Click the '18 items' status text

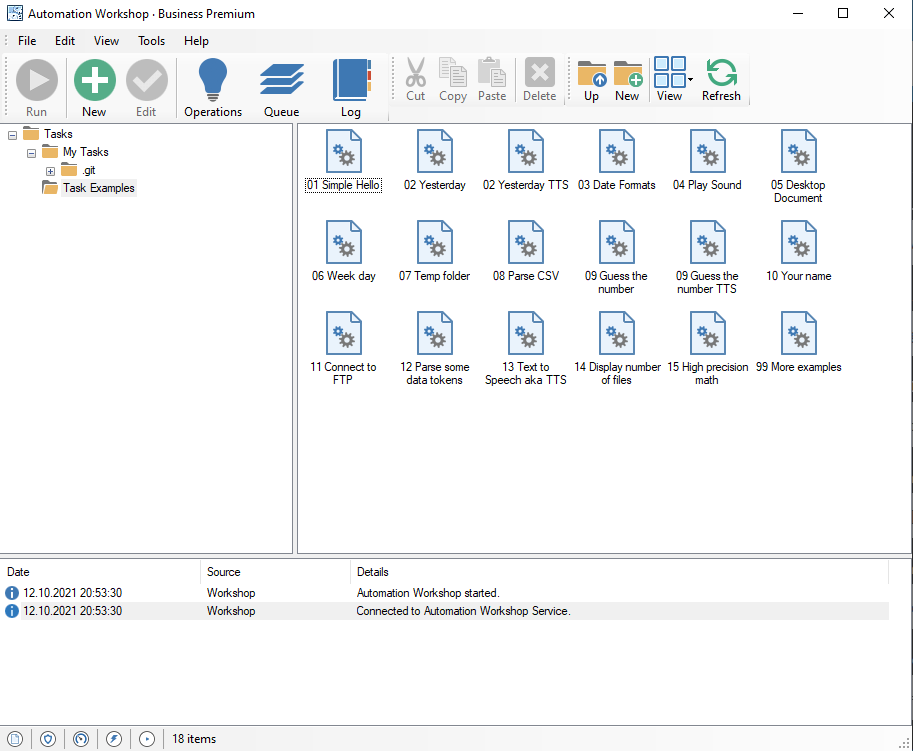click(194, 739)
